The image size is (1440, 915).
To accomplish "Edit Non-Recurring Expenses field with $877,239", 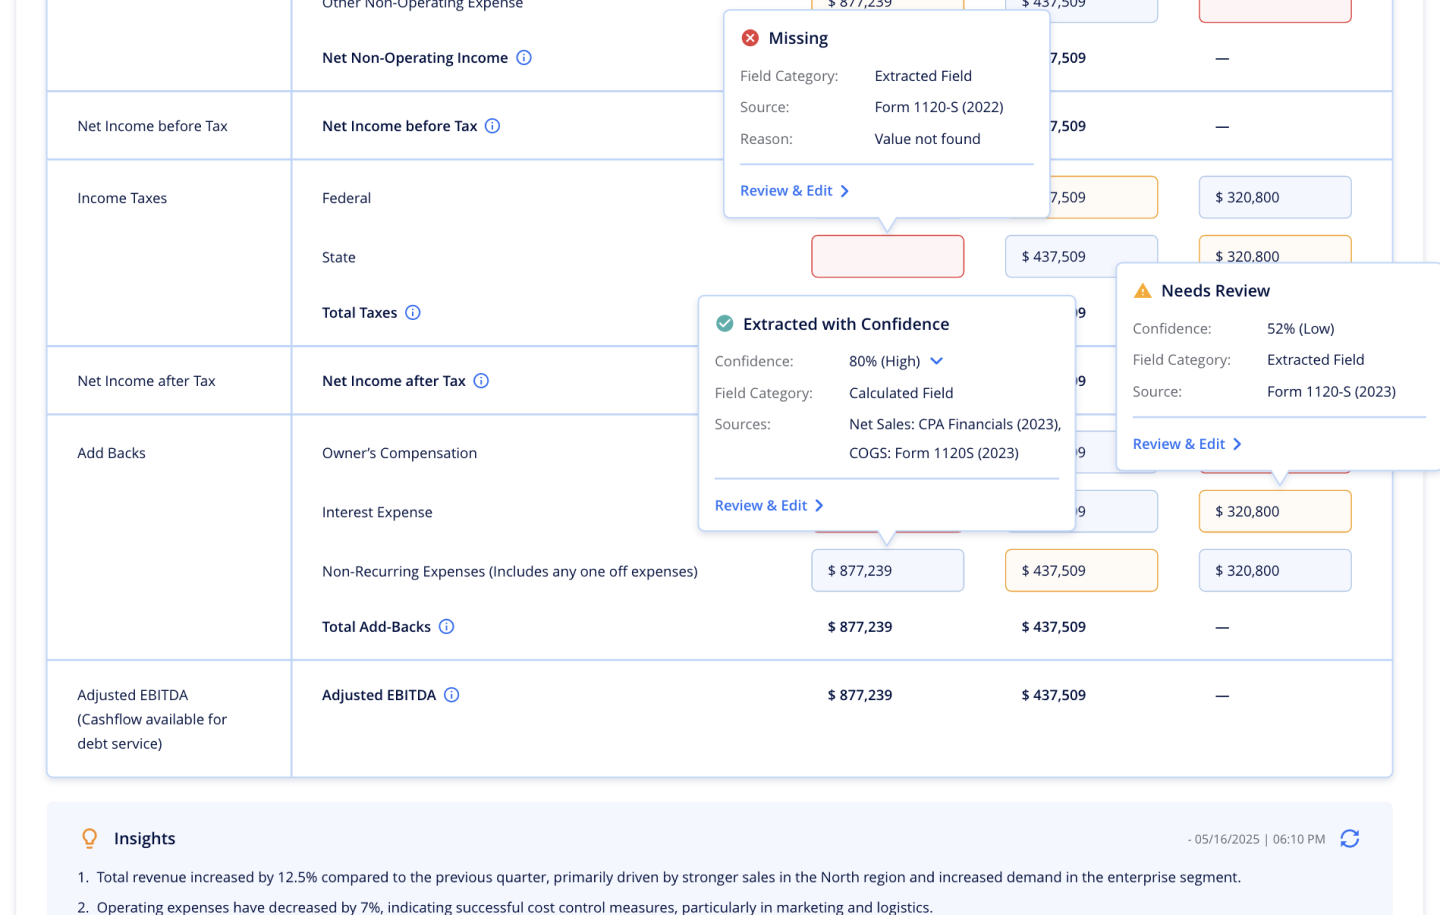I will (887, 571).
